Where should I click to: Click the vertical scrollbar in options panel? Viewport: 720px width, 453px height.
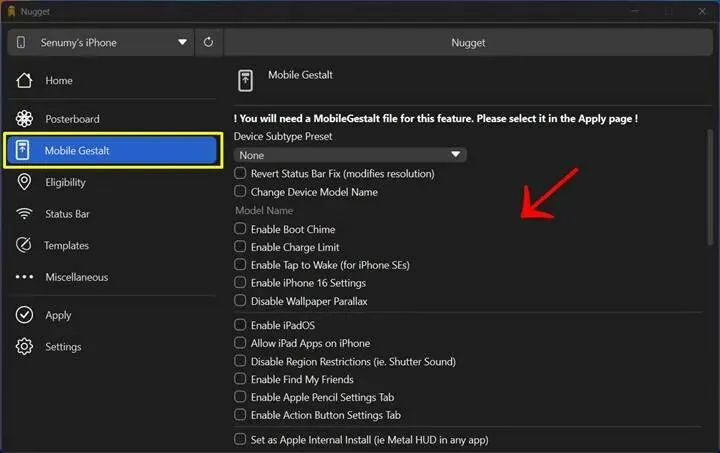710,187
